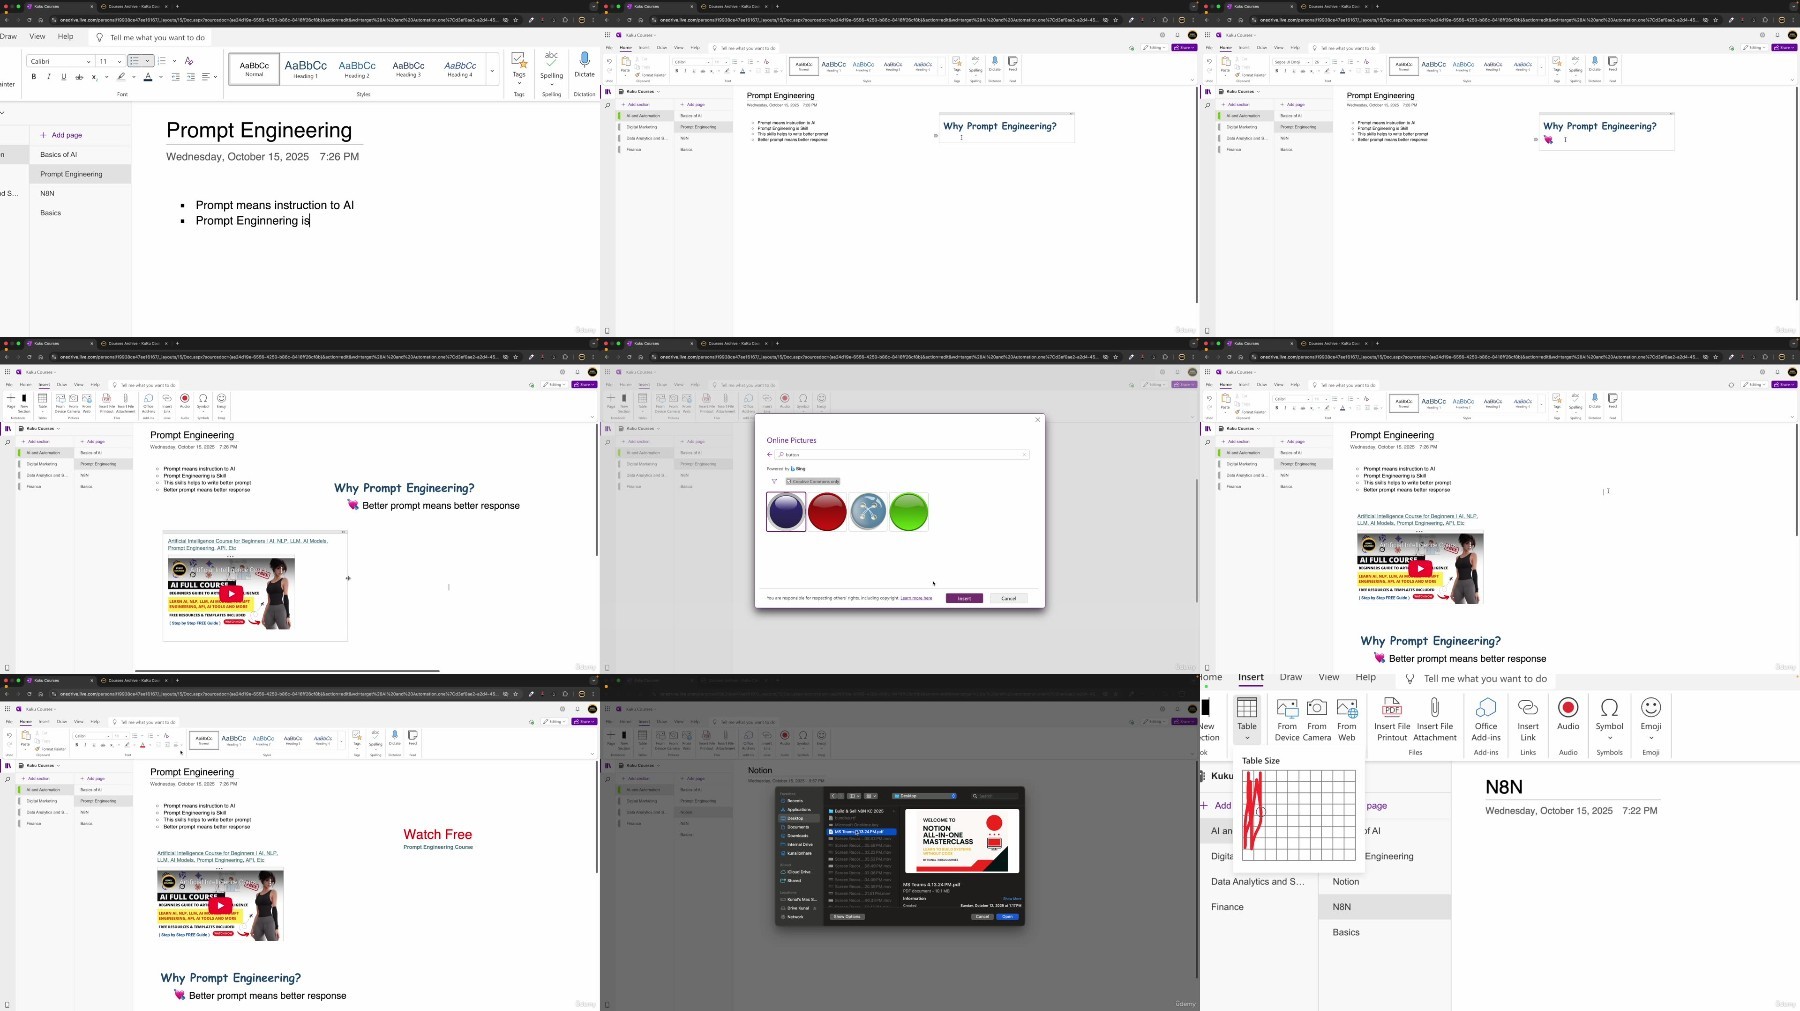Open Help tab beside the enlarged Calibri ribbon
The height and width of the screenshot is (1011, 1800).
click(x=65, y=37)
